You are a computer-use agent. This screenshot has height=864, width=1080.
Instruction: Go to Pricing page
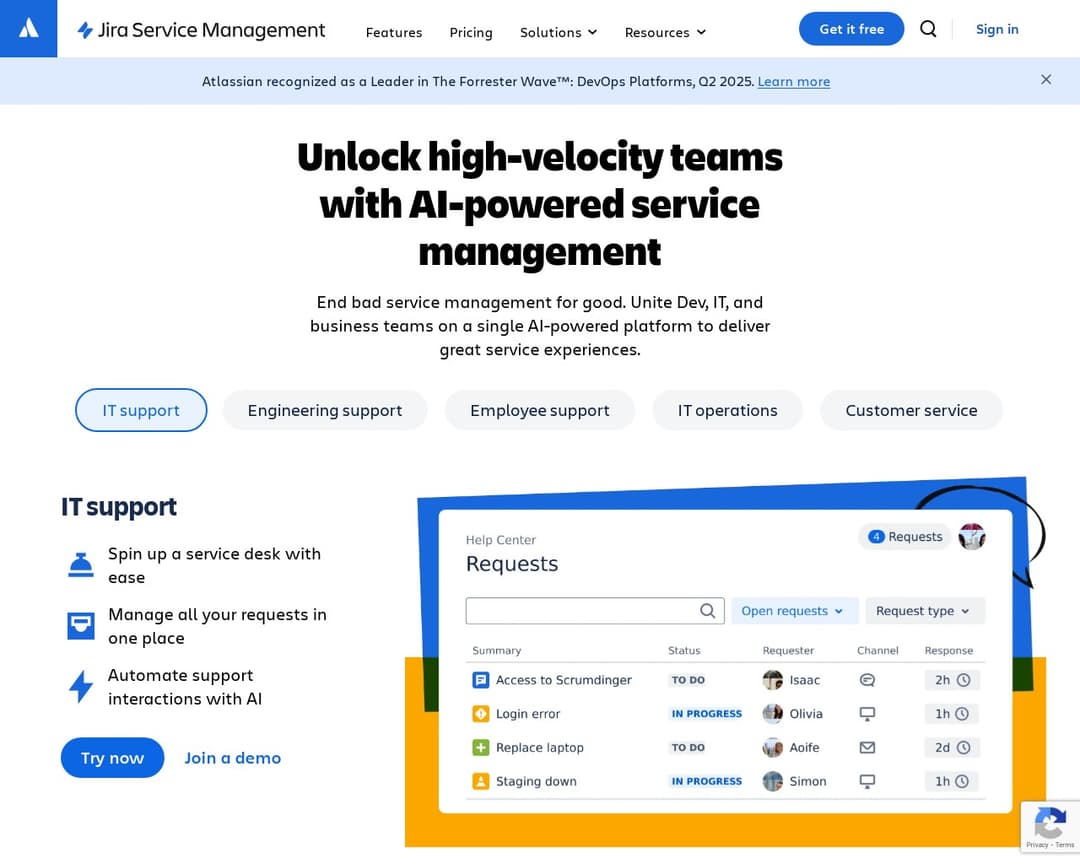(x=471, y=32)
